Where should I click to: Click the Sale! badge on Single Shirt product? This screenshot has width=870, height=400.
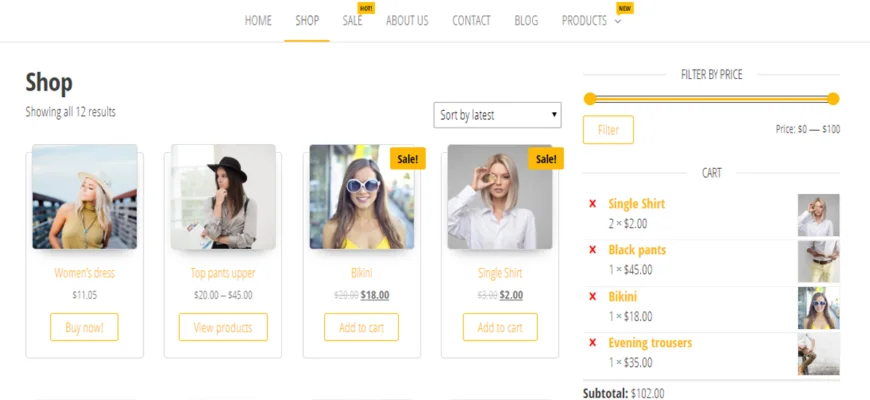[x=546, y=159]
